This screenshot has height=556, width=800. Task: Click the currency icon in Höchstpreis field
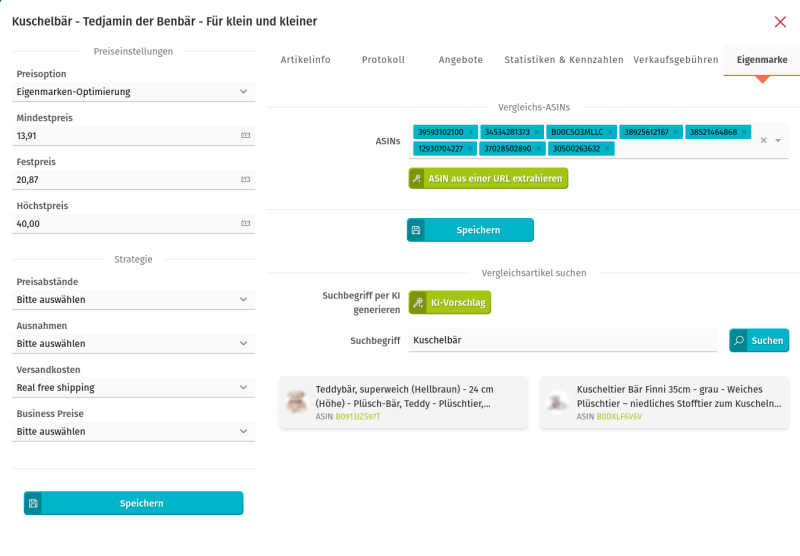(x=245, y=223)
